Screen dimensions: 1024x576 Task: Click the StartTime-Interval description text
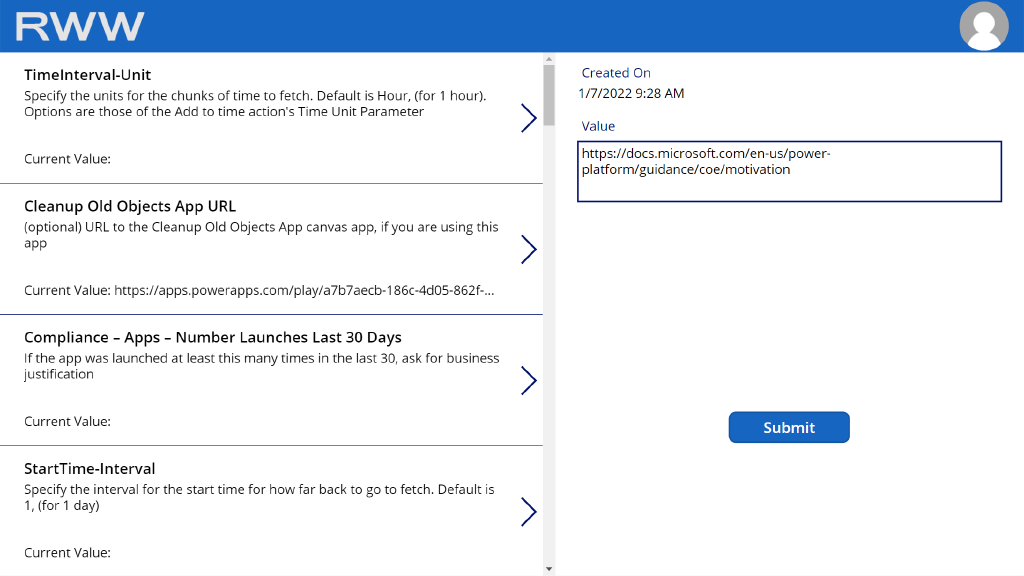coord(259,497)
